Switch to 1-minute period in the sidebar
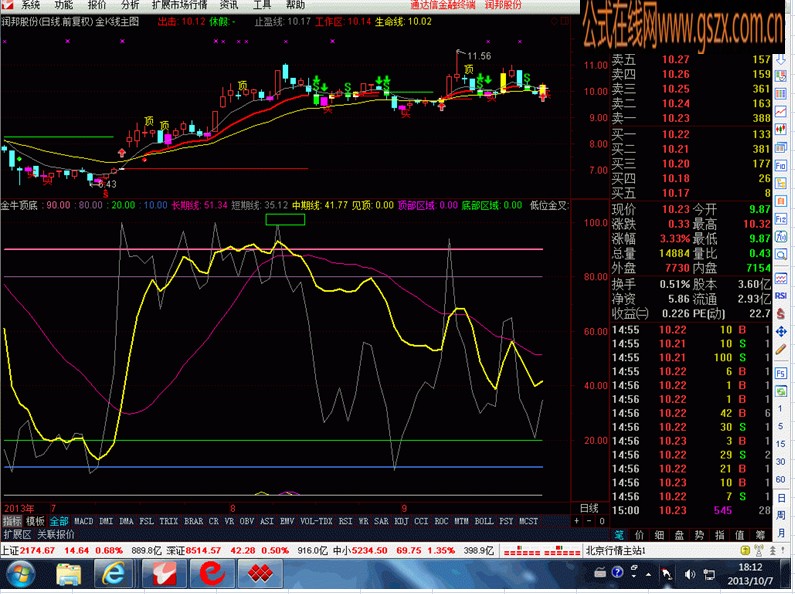 coord(781,409)
